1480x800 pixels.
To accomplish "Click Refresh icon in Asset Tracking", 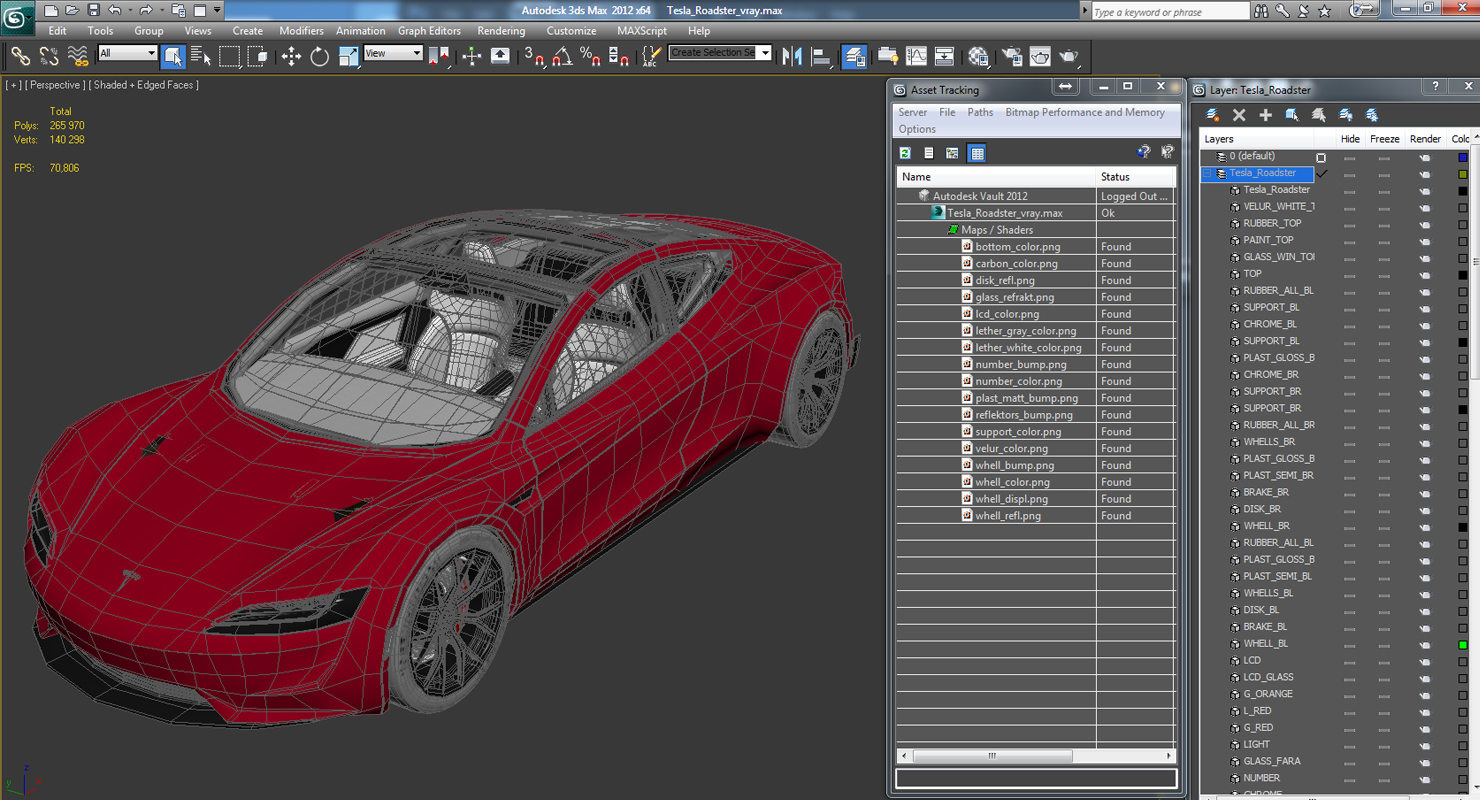I will pyautogui.click(x=905, y=153).
